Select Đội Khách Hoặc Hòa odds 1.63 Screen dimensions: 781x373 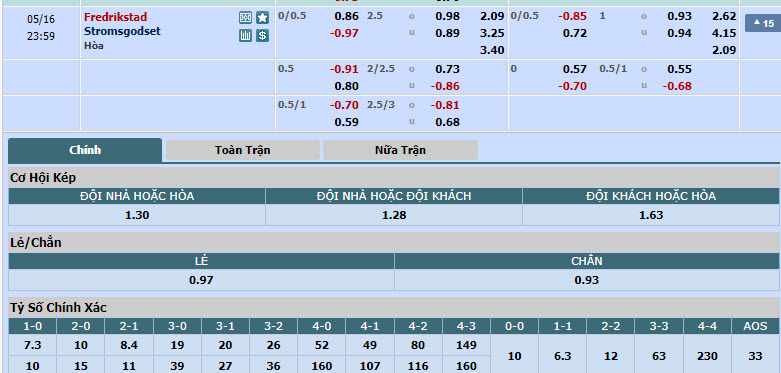(x=651, y=215)
